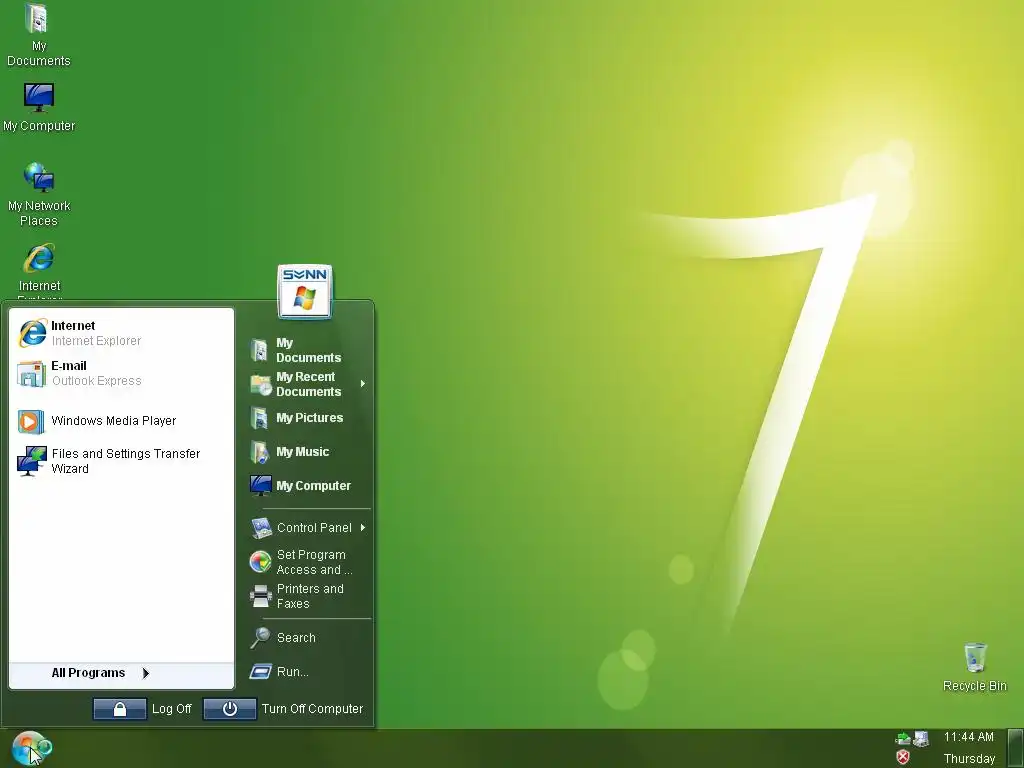Open Recycle Bin on the desktop
Viewport: 1024px width, 768px height.
pyautogui.click(x=974, y=667)
